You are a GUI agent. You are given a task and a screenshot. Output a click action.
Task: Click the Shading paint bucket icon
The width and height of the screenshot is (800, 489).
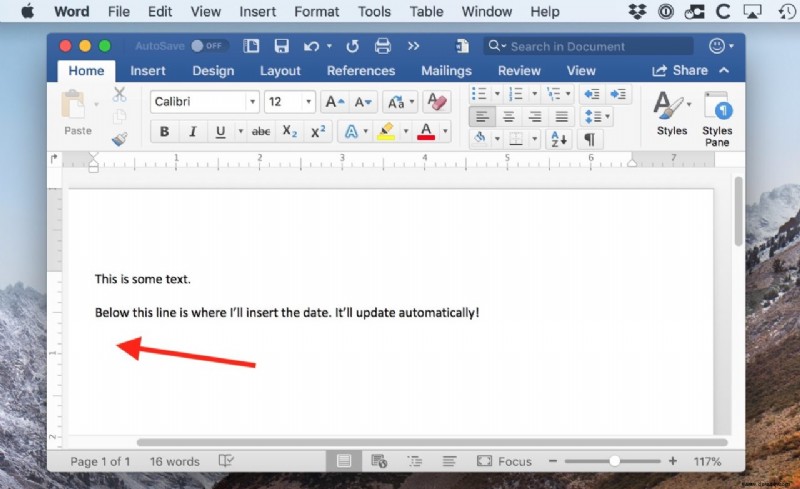point(480,138)
